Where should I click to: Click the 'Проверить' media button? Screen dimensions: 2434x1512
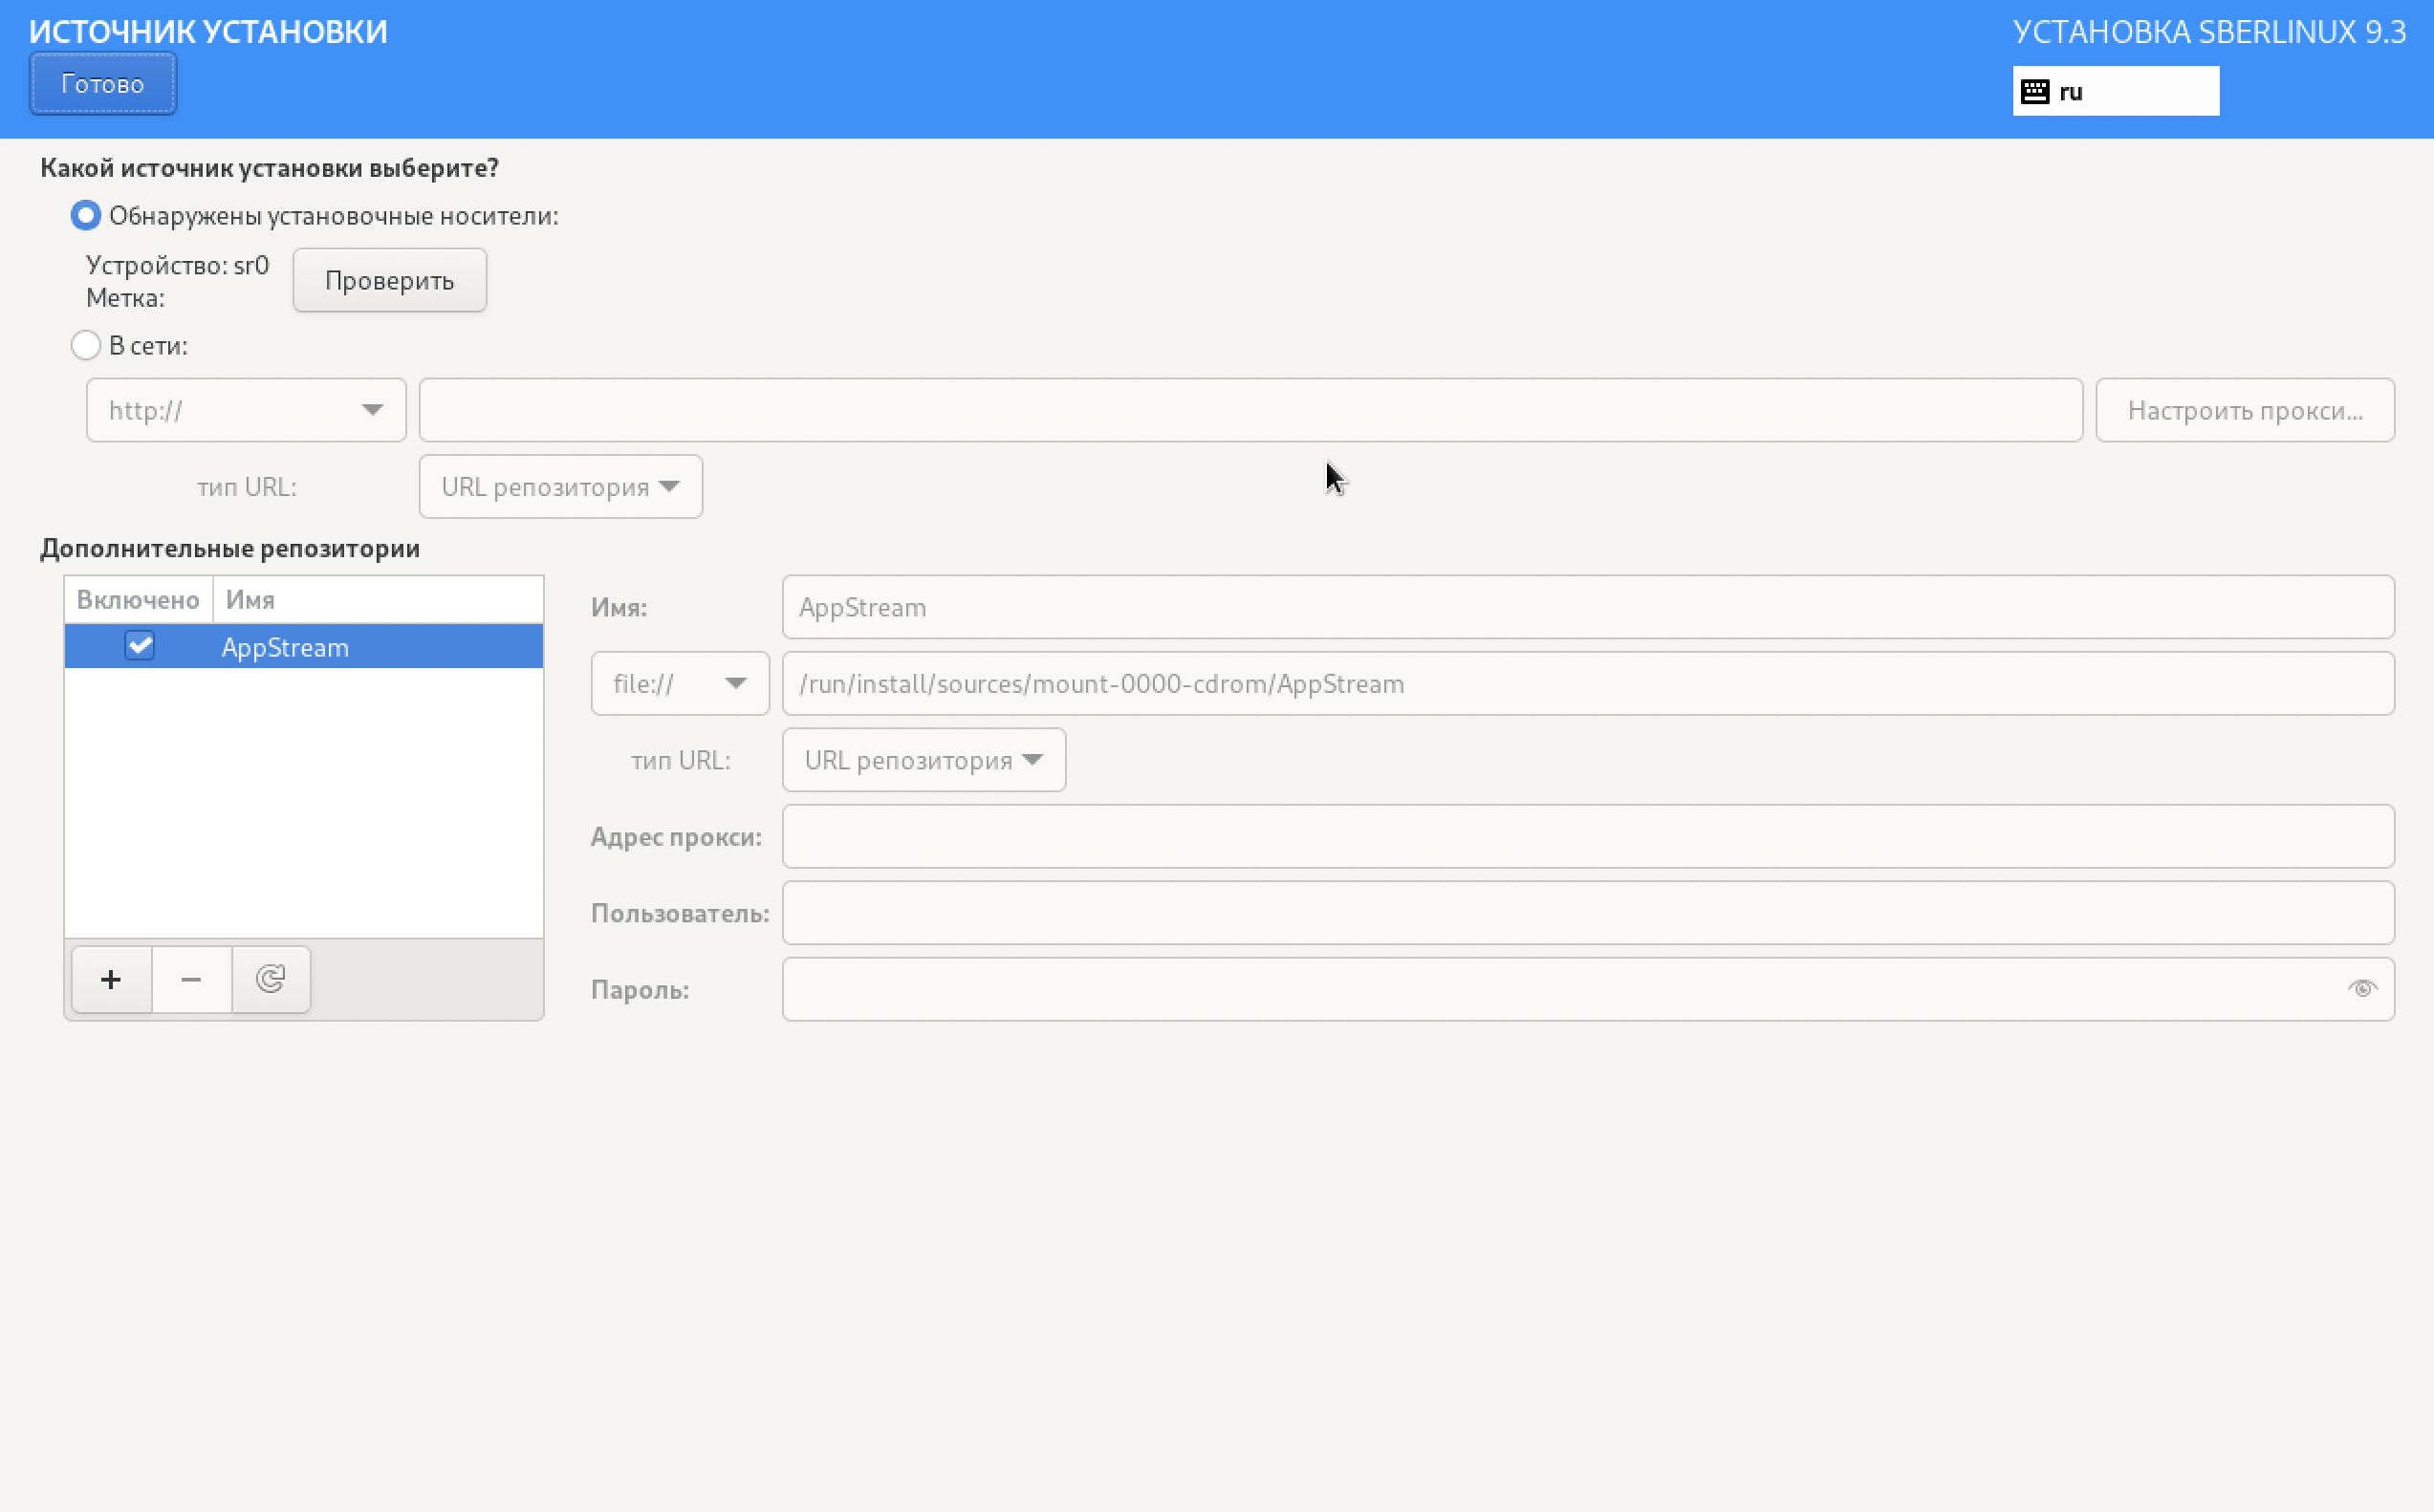pyautogui.click(x=389, y=281)
